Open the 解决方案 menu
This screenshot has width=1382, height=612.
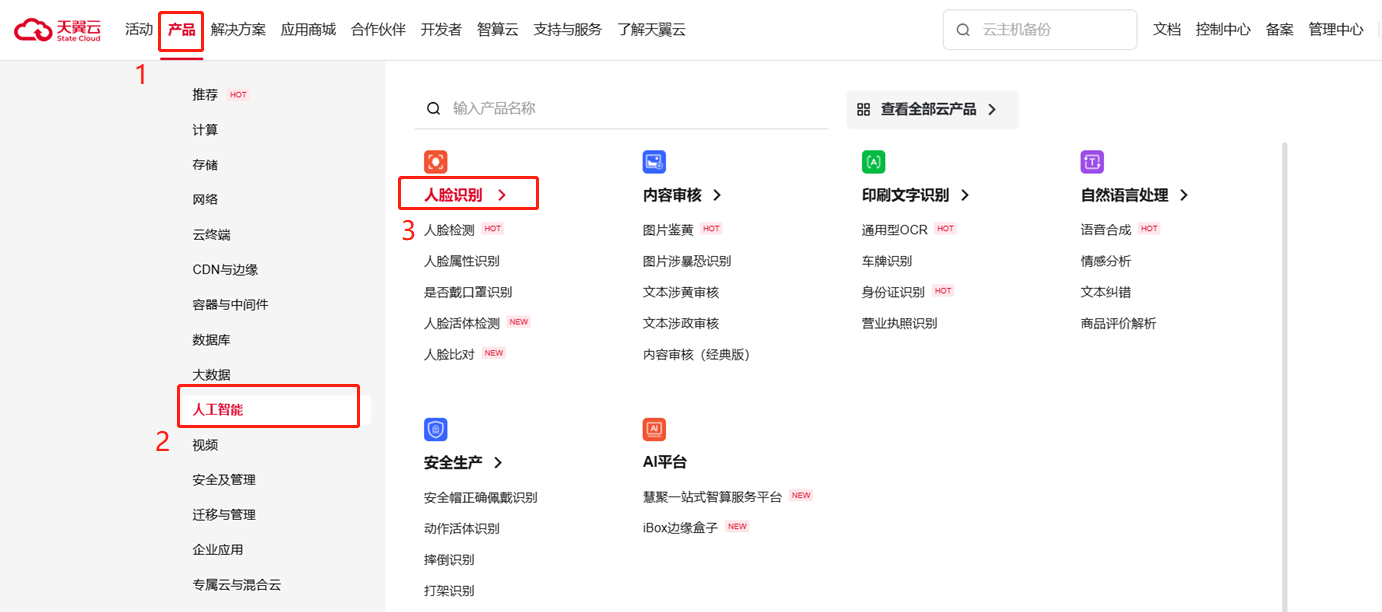(238, 30)
